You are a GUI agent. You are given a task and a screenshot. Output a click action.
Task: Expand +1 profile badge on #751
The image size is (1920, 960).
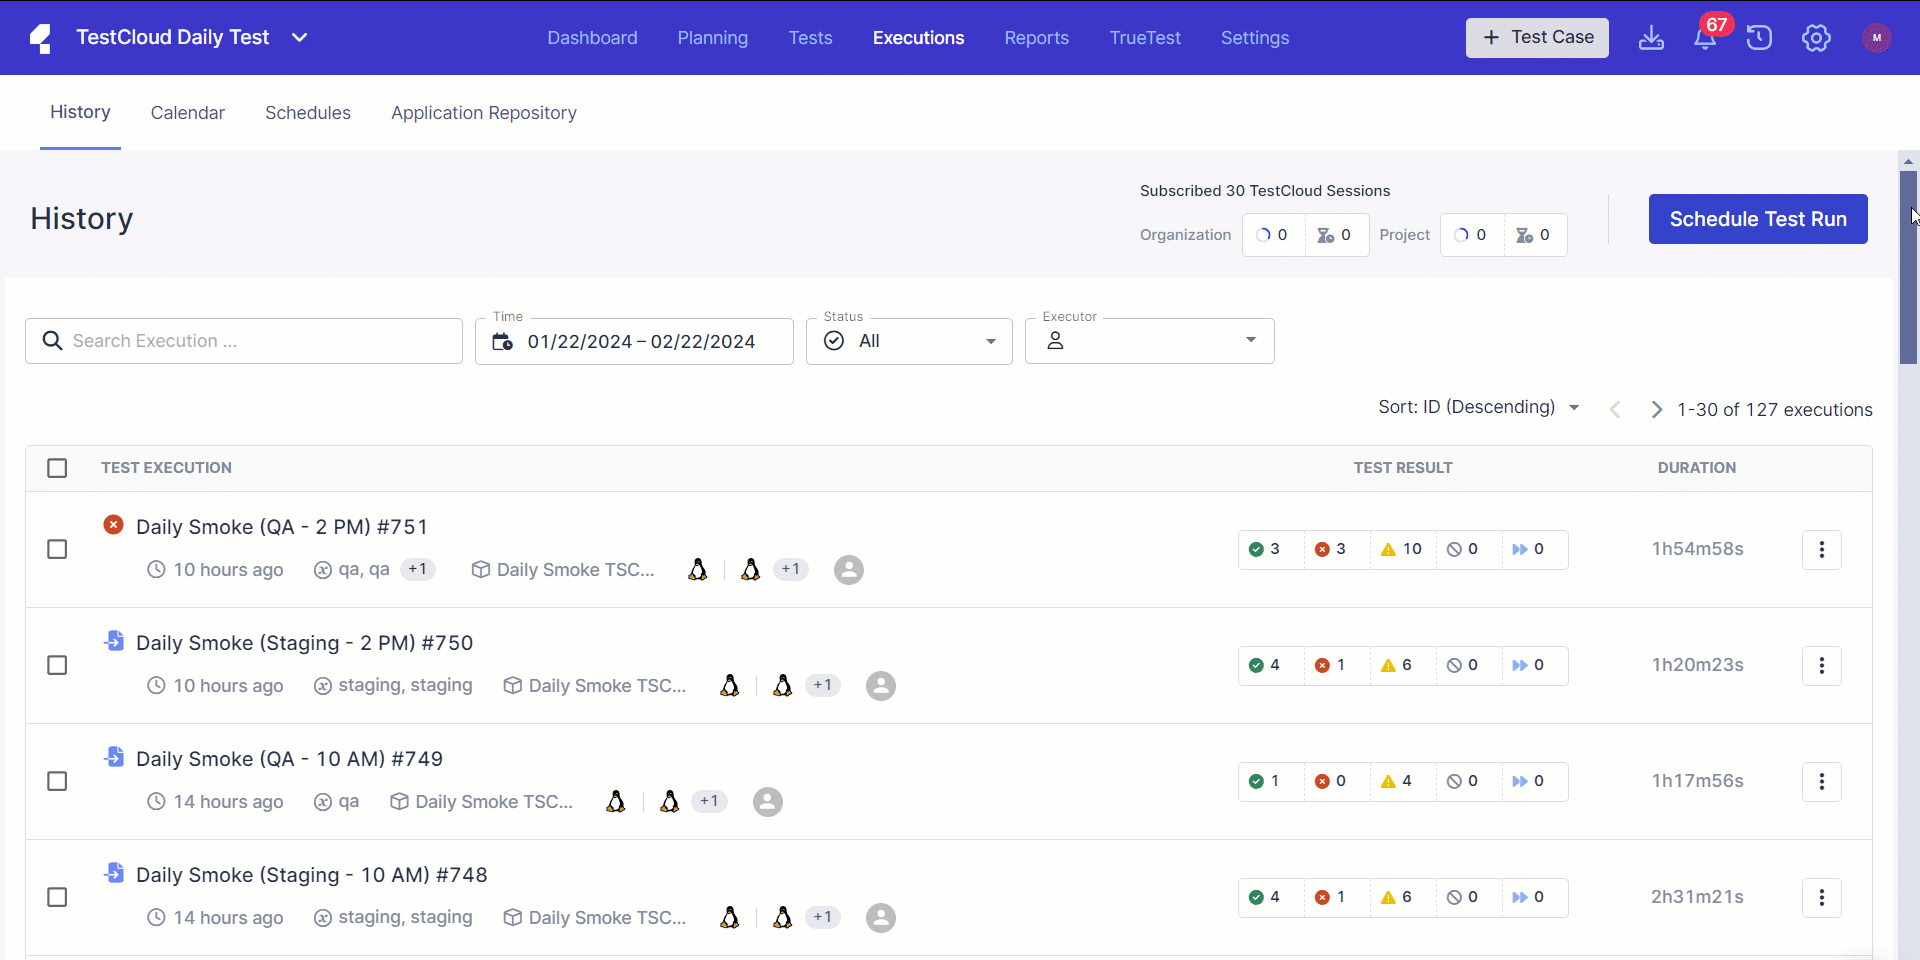(418, 569)
